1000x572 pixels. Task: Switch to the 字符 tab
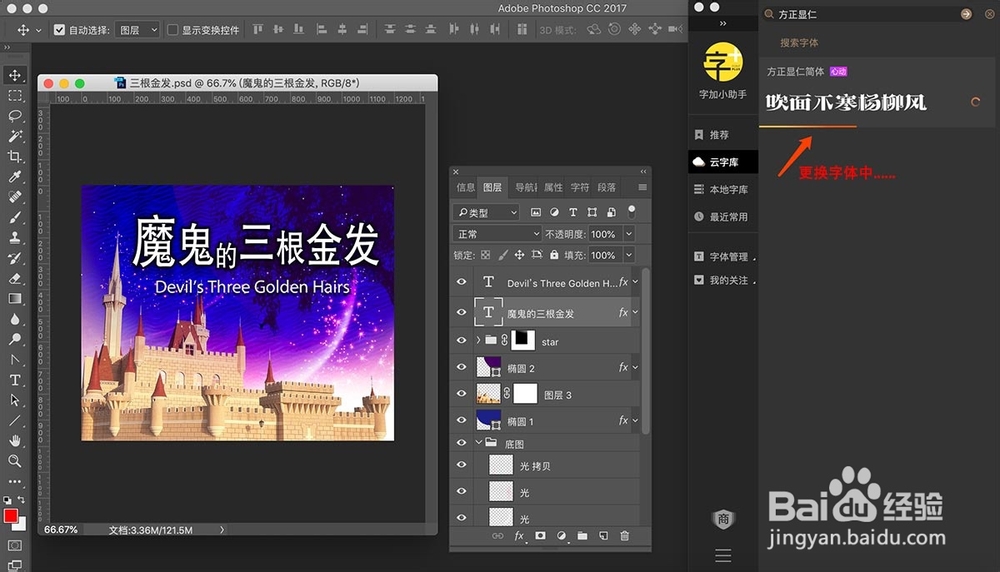(580, 187)
